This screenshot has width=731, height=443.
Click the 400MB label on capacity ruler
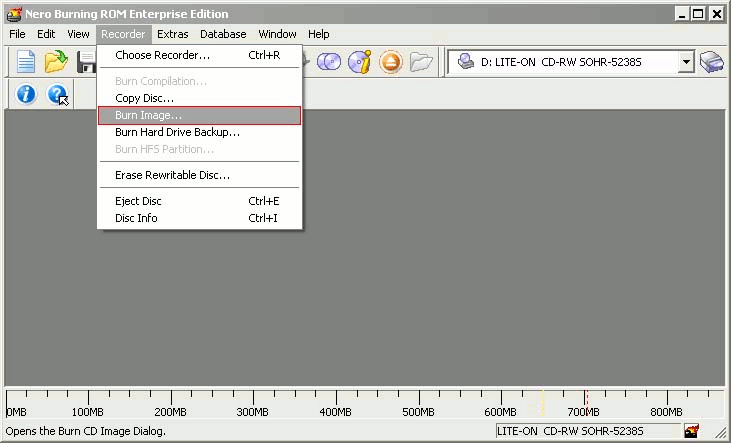336,412
